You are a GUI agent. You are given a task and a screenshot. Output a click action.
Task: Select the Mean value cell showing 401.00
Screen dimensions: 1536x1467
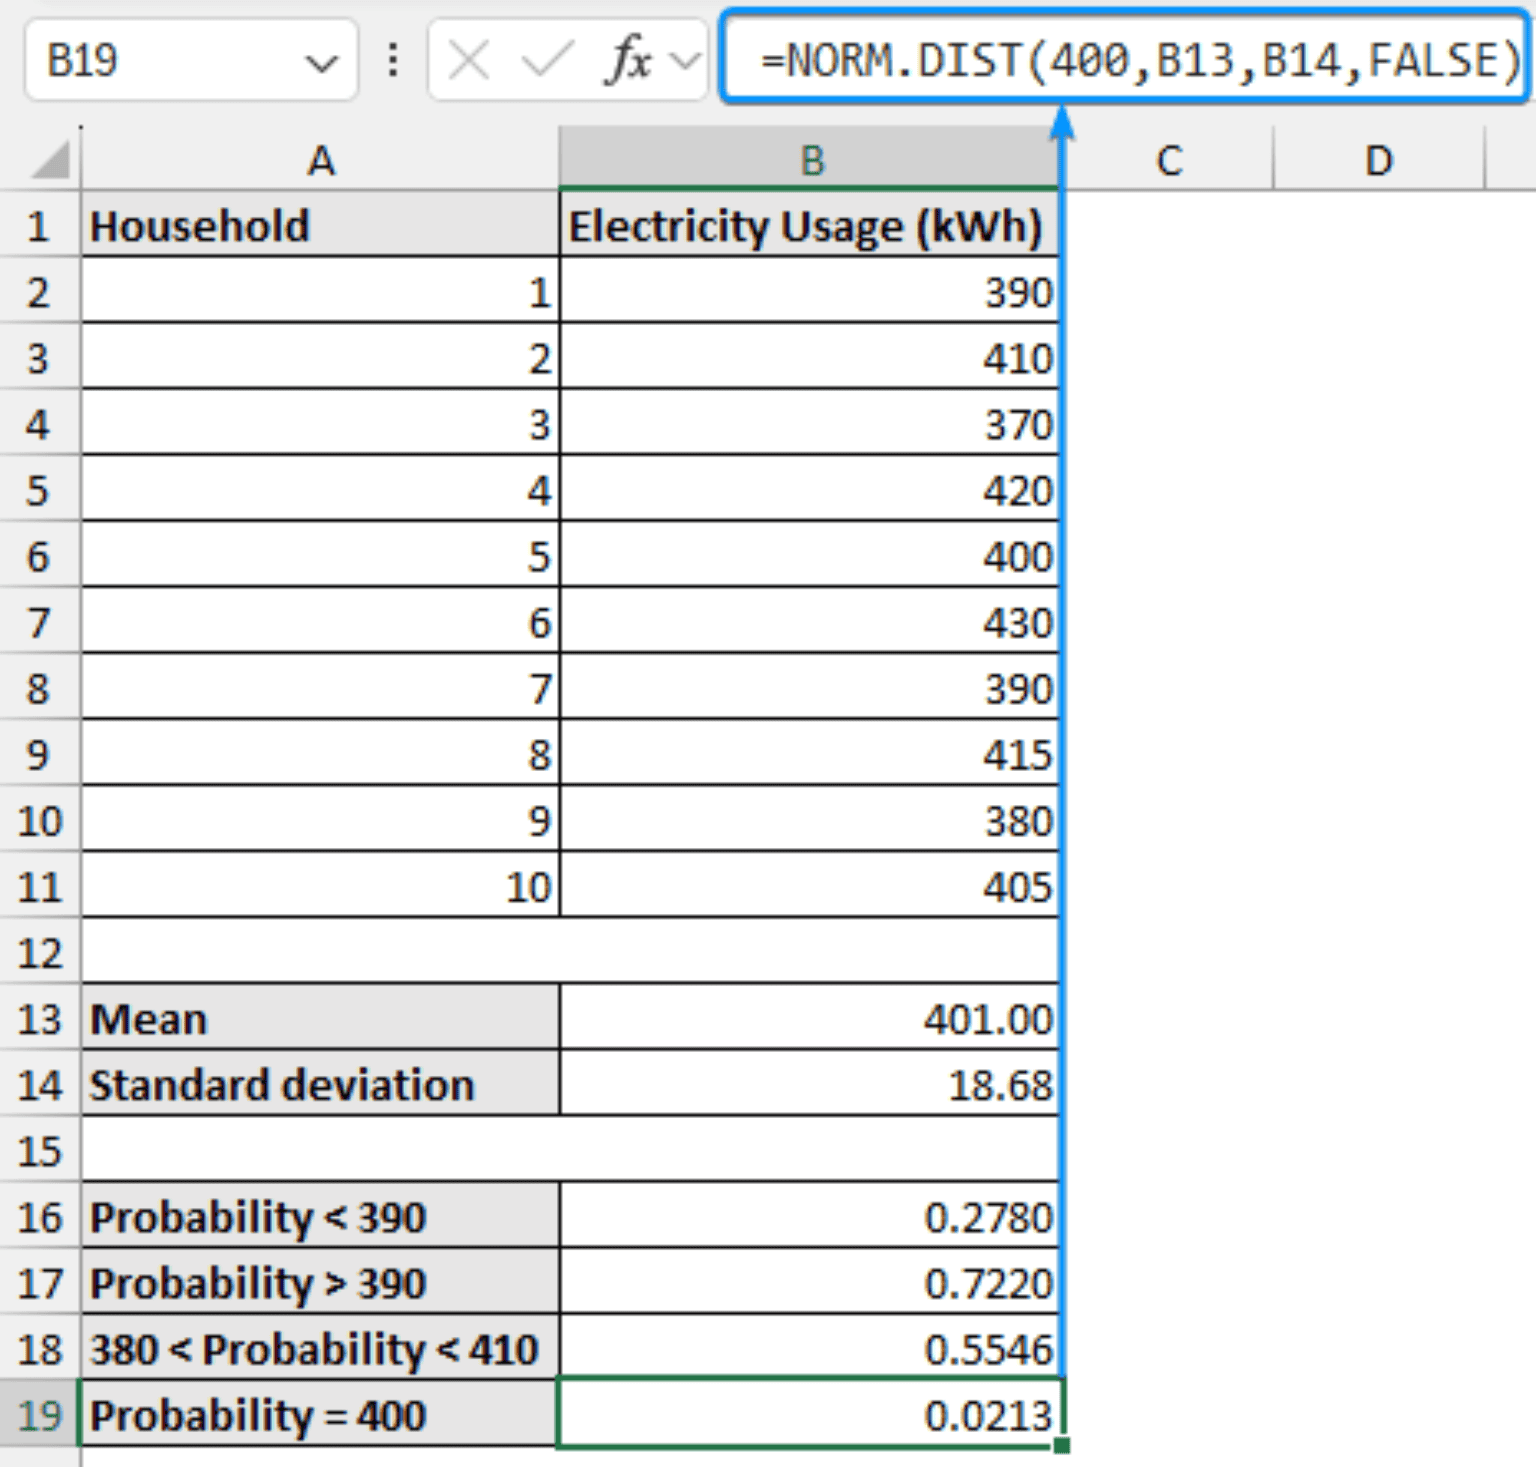(x=810, y=1018)
